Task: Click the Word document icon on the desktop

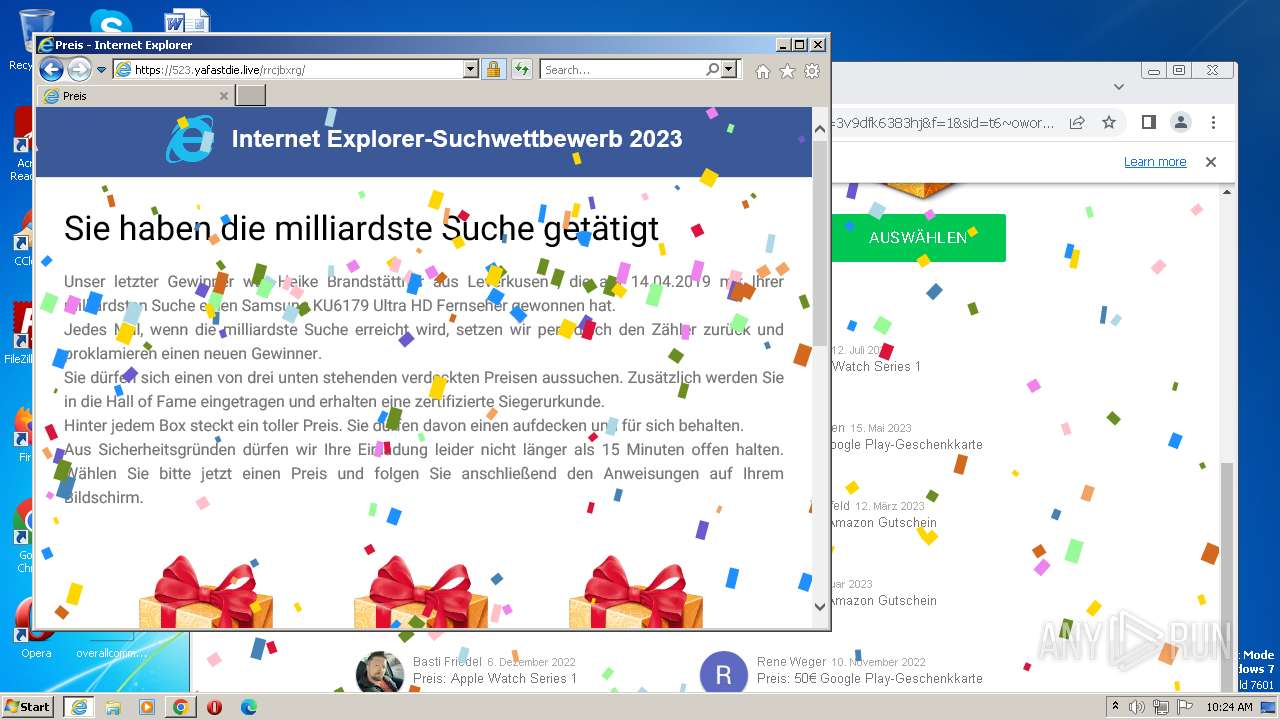Action: tap(186, 22)
